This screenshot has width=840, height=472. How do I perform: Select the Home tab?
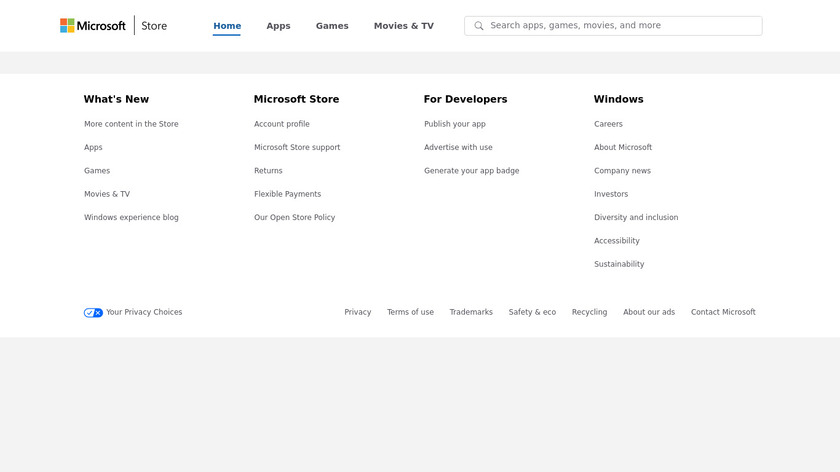point(227,26)
